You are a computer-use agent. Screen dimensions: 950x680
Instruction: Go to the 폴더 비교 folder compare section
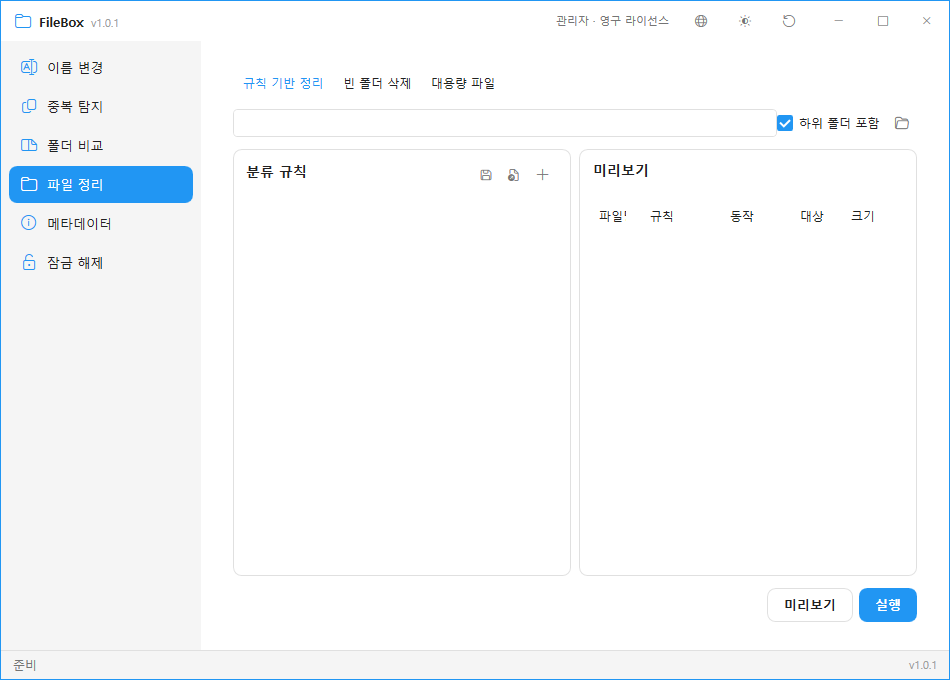[x=101, y=145]
